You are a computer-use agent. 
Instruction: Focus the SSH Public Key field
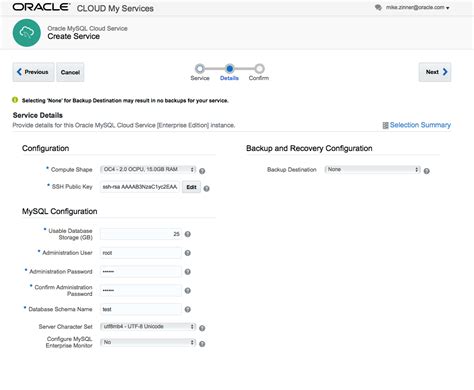[x=140, y=187]
